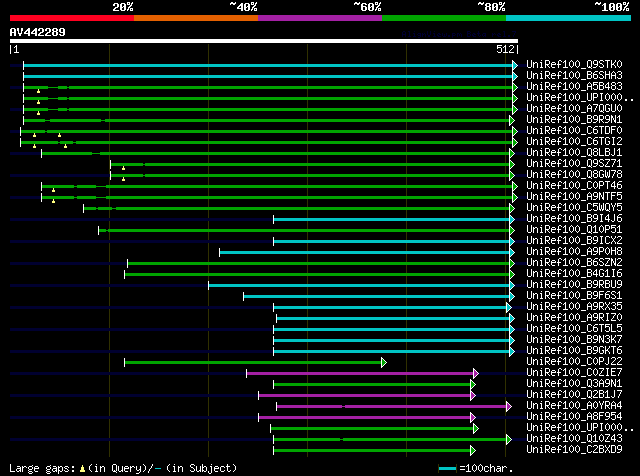
Task: Select the UniRef100_B9ICX2 label
Action: click(574, 241)
